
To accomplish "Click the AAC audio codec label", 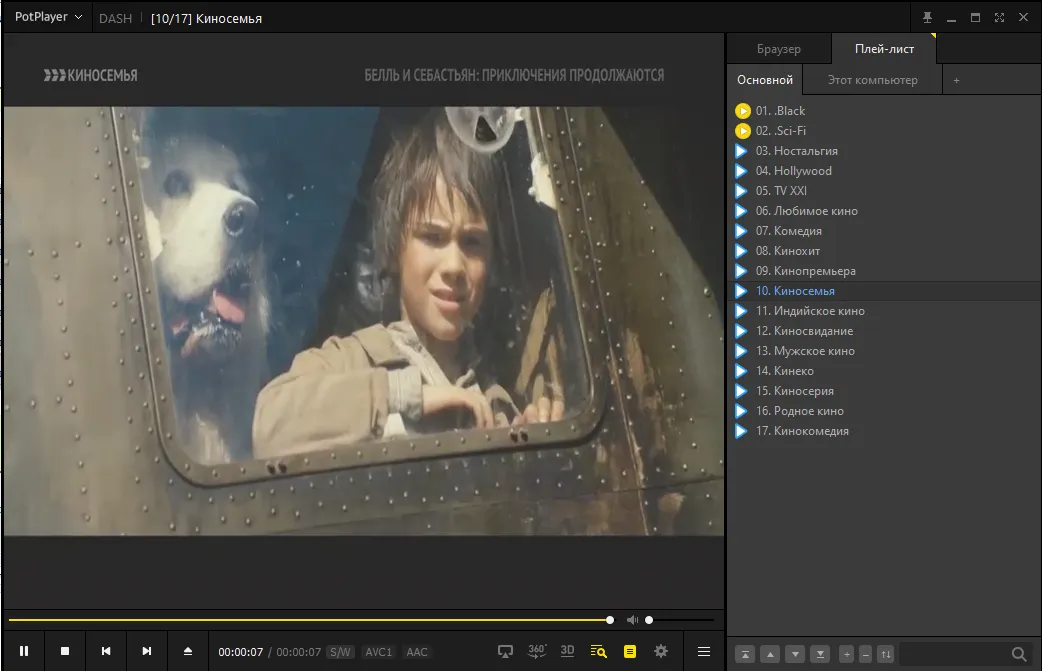I will tap(417, 652).
